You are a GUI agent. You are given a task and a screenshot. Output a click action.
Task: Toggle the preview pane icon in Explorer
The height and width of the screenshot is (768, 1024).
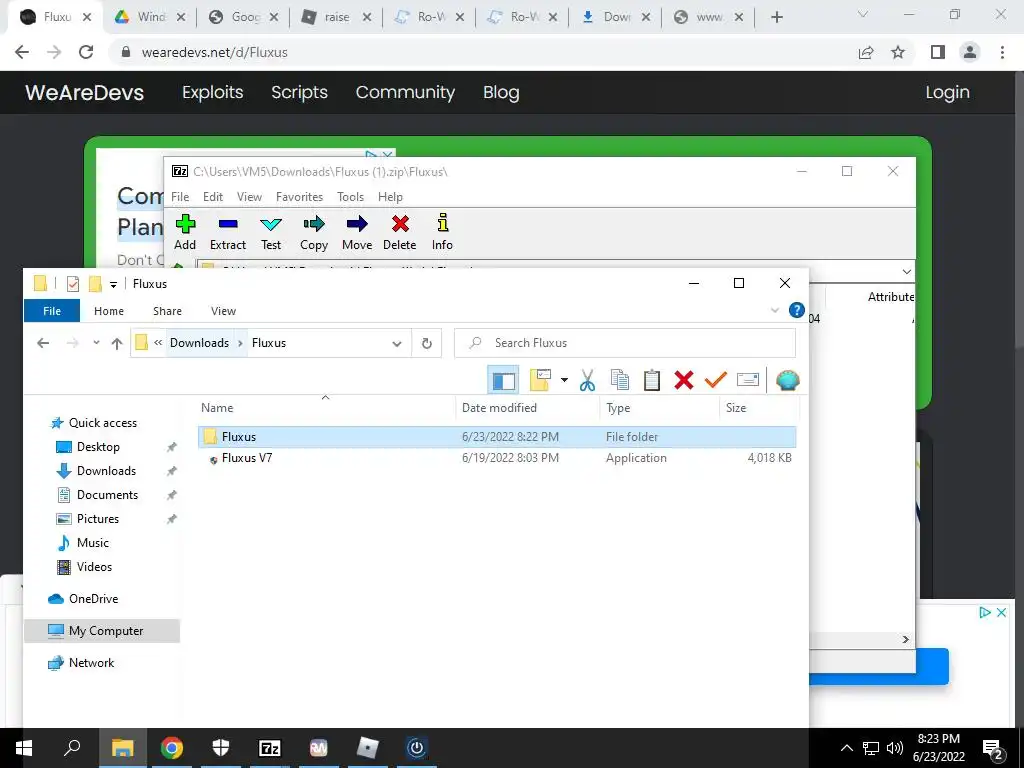tap(504, 380)
